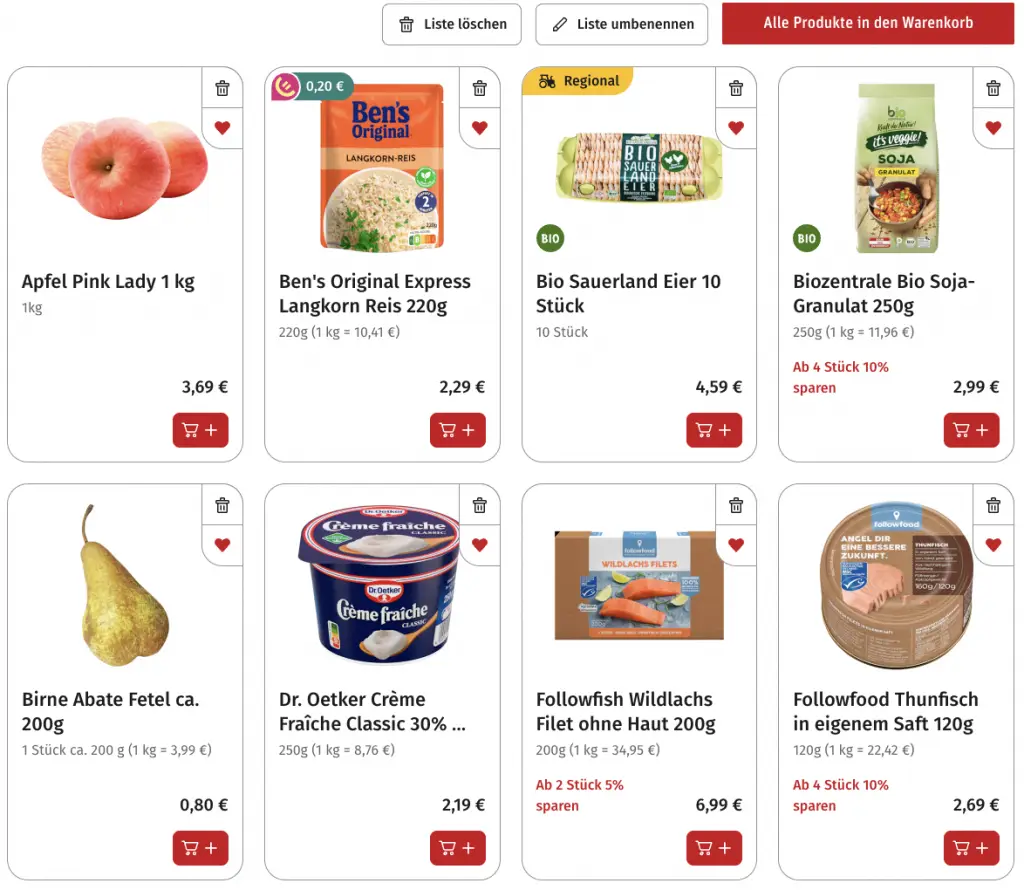Remove Dr. Oetker Crème Fraîche via trash
1024x890 pixels.
[x=479, y=505]
